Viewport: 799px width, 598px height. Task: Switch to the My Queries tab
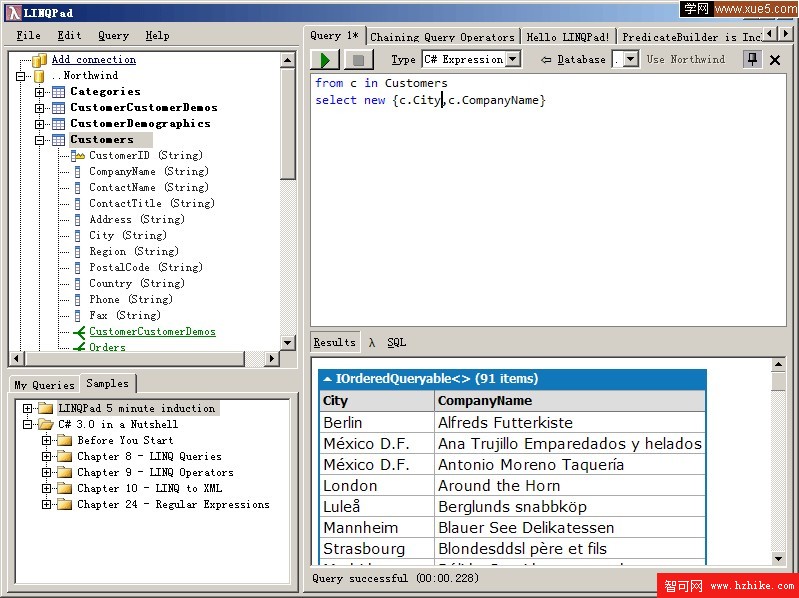pyautogui.click(x=44, y=386)
